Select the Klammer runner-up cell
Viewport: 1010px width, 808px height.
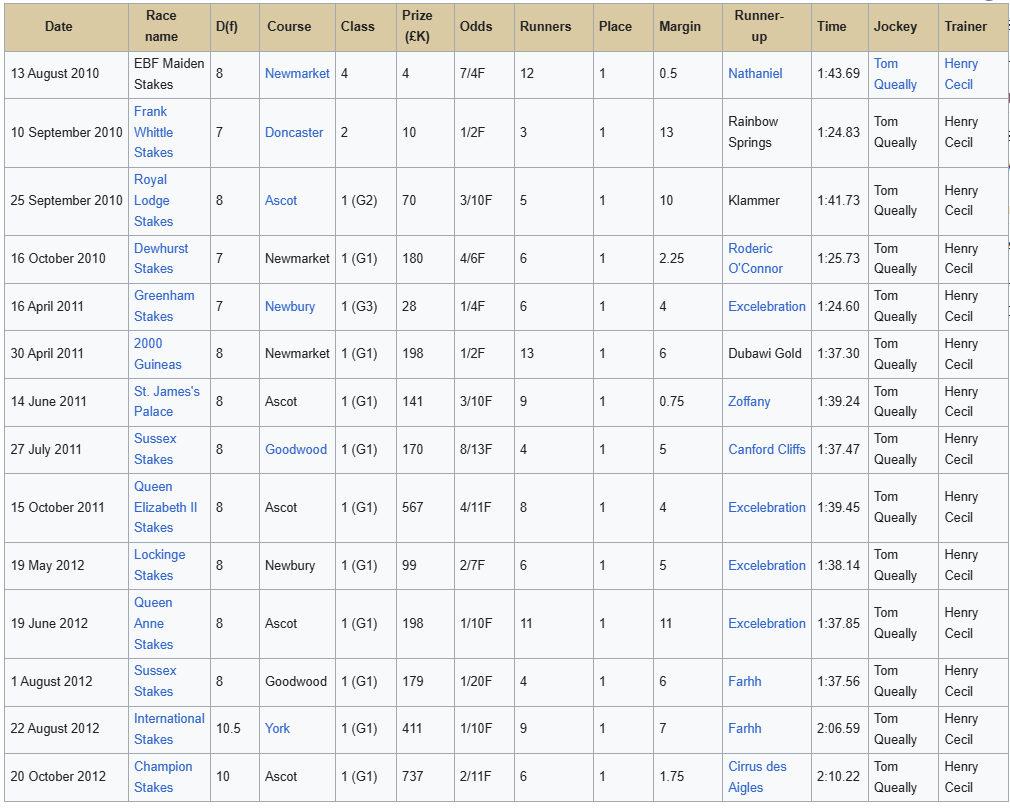coord(767,201)
